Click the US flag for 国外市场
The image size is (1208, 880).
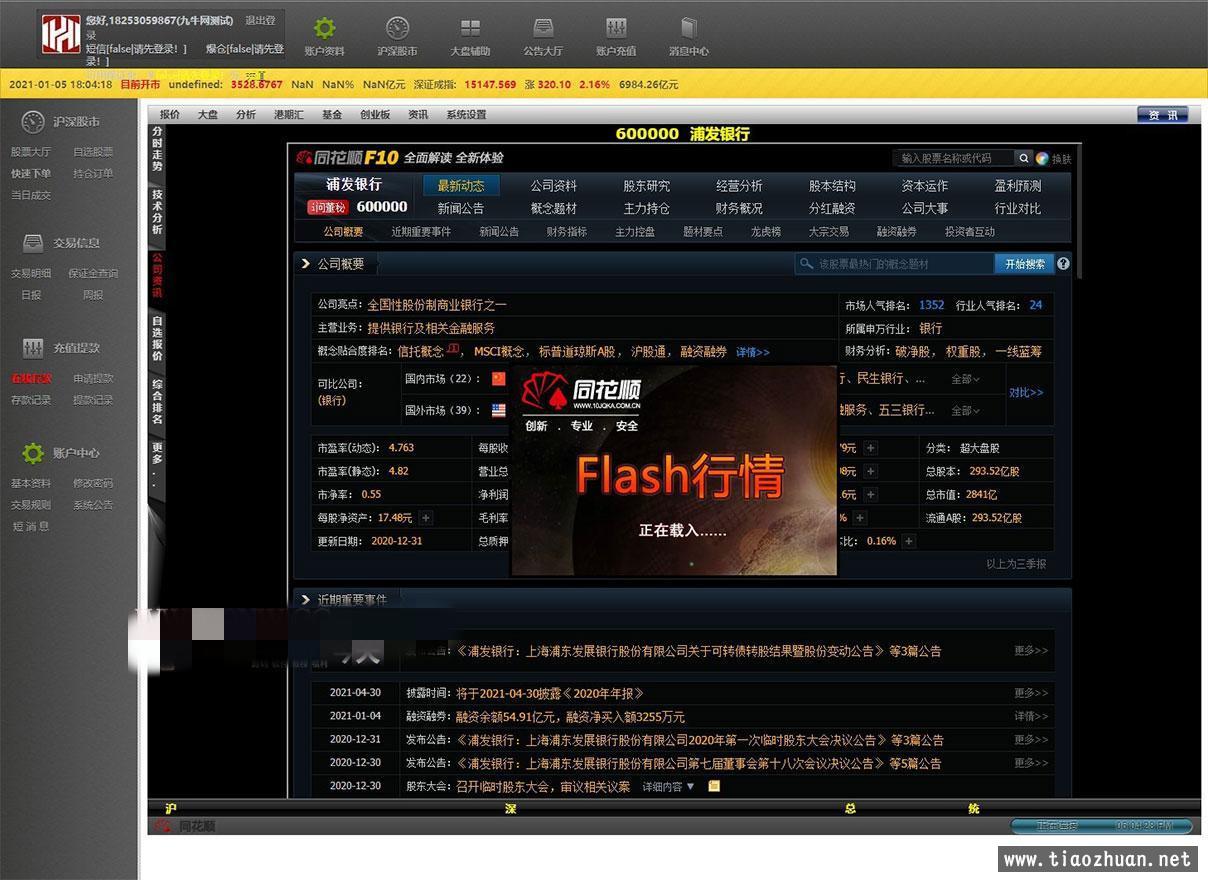499,410
